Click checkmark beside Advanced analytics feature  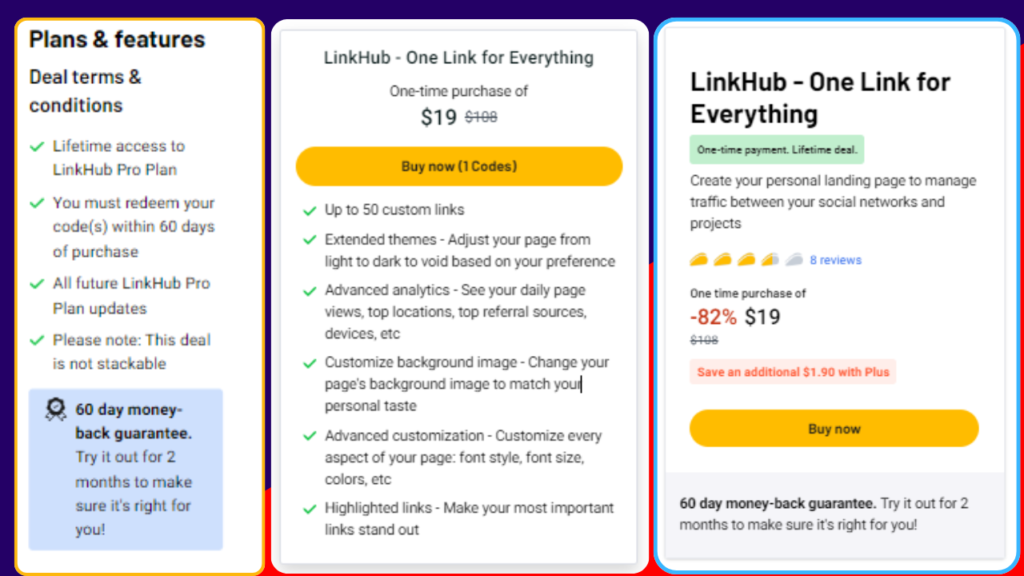click(310, 291)
